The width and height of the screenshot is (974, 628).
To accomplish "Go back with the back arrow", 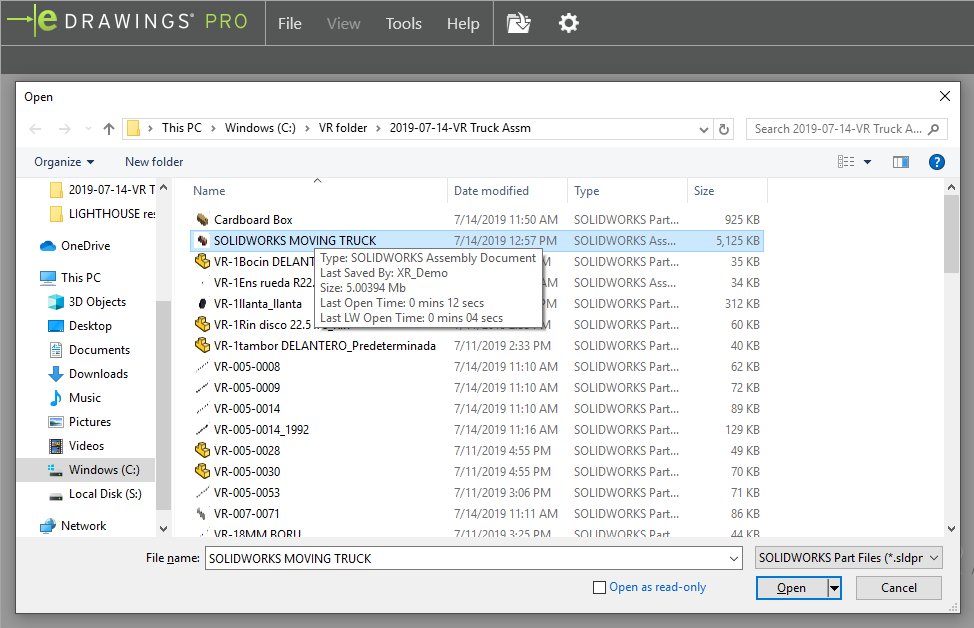I will (x=35, y=129).
